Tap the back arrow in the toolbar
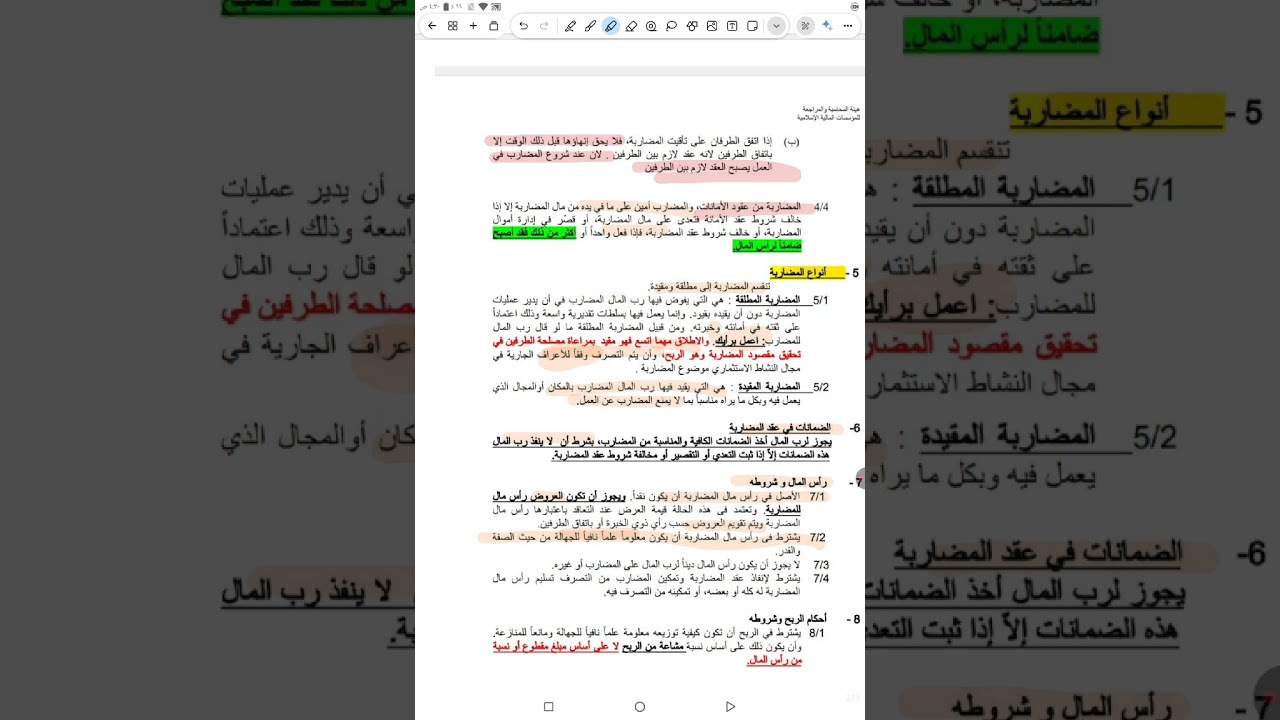This screenshot has height=720, width=1280. [x=431, y=26]
